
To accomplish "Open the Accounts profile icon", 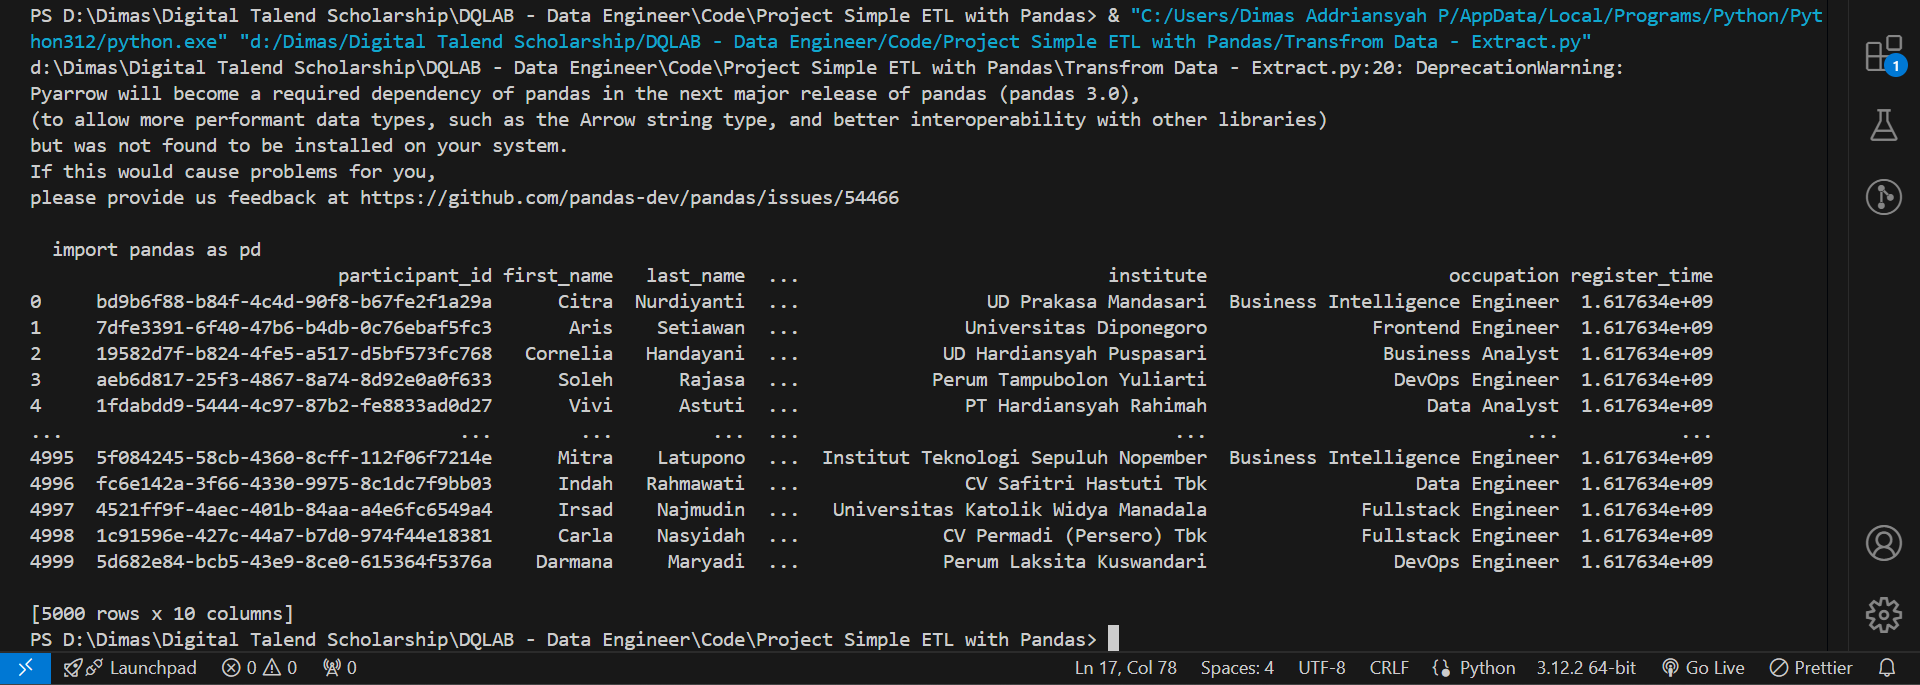I will click(1883, 543).
